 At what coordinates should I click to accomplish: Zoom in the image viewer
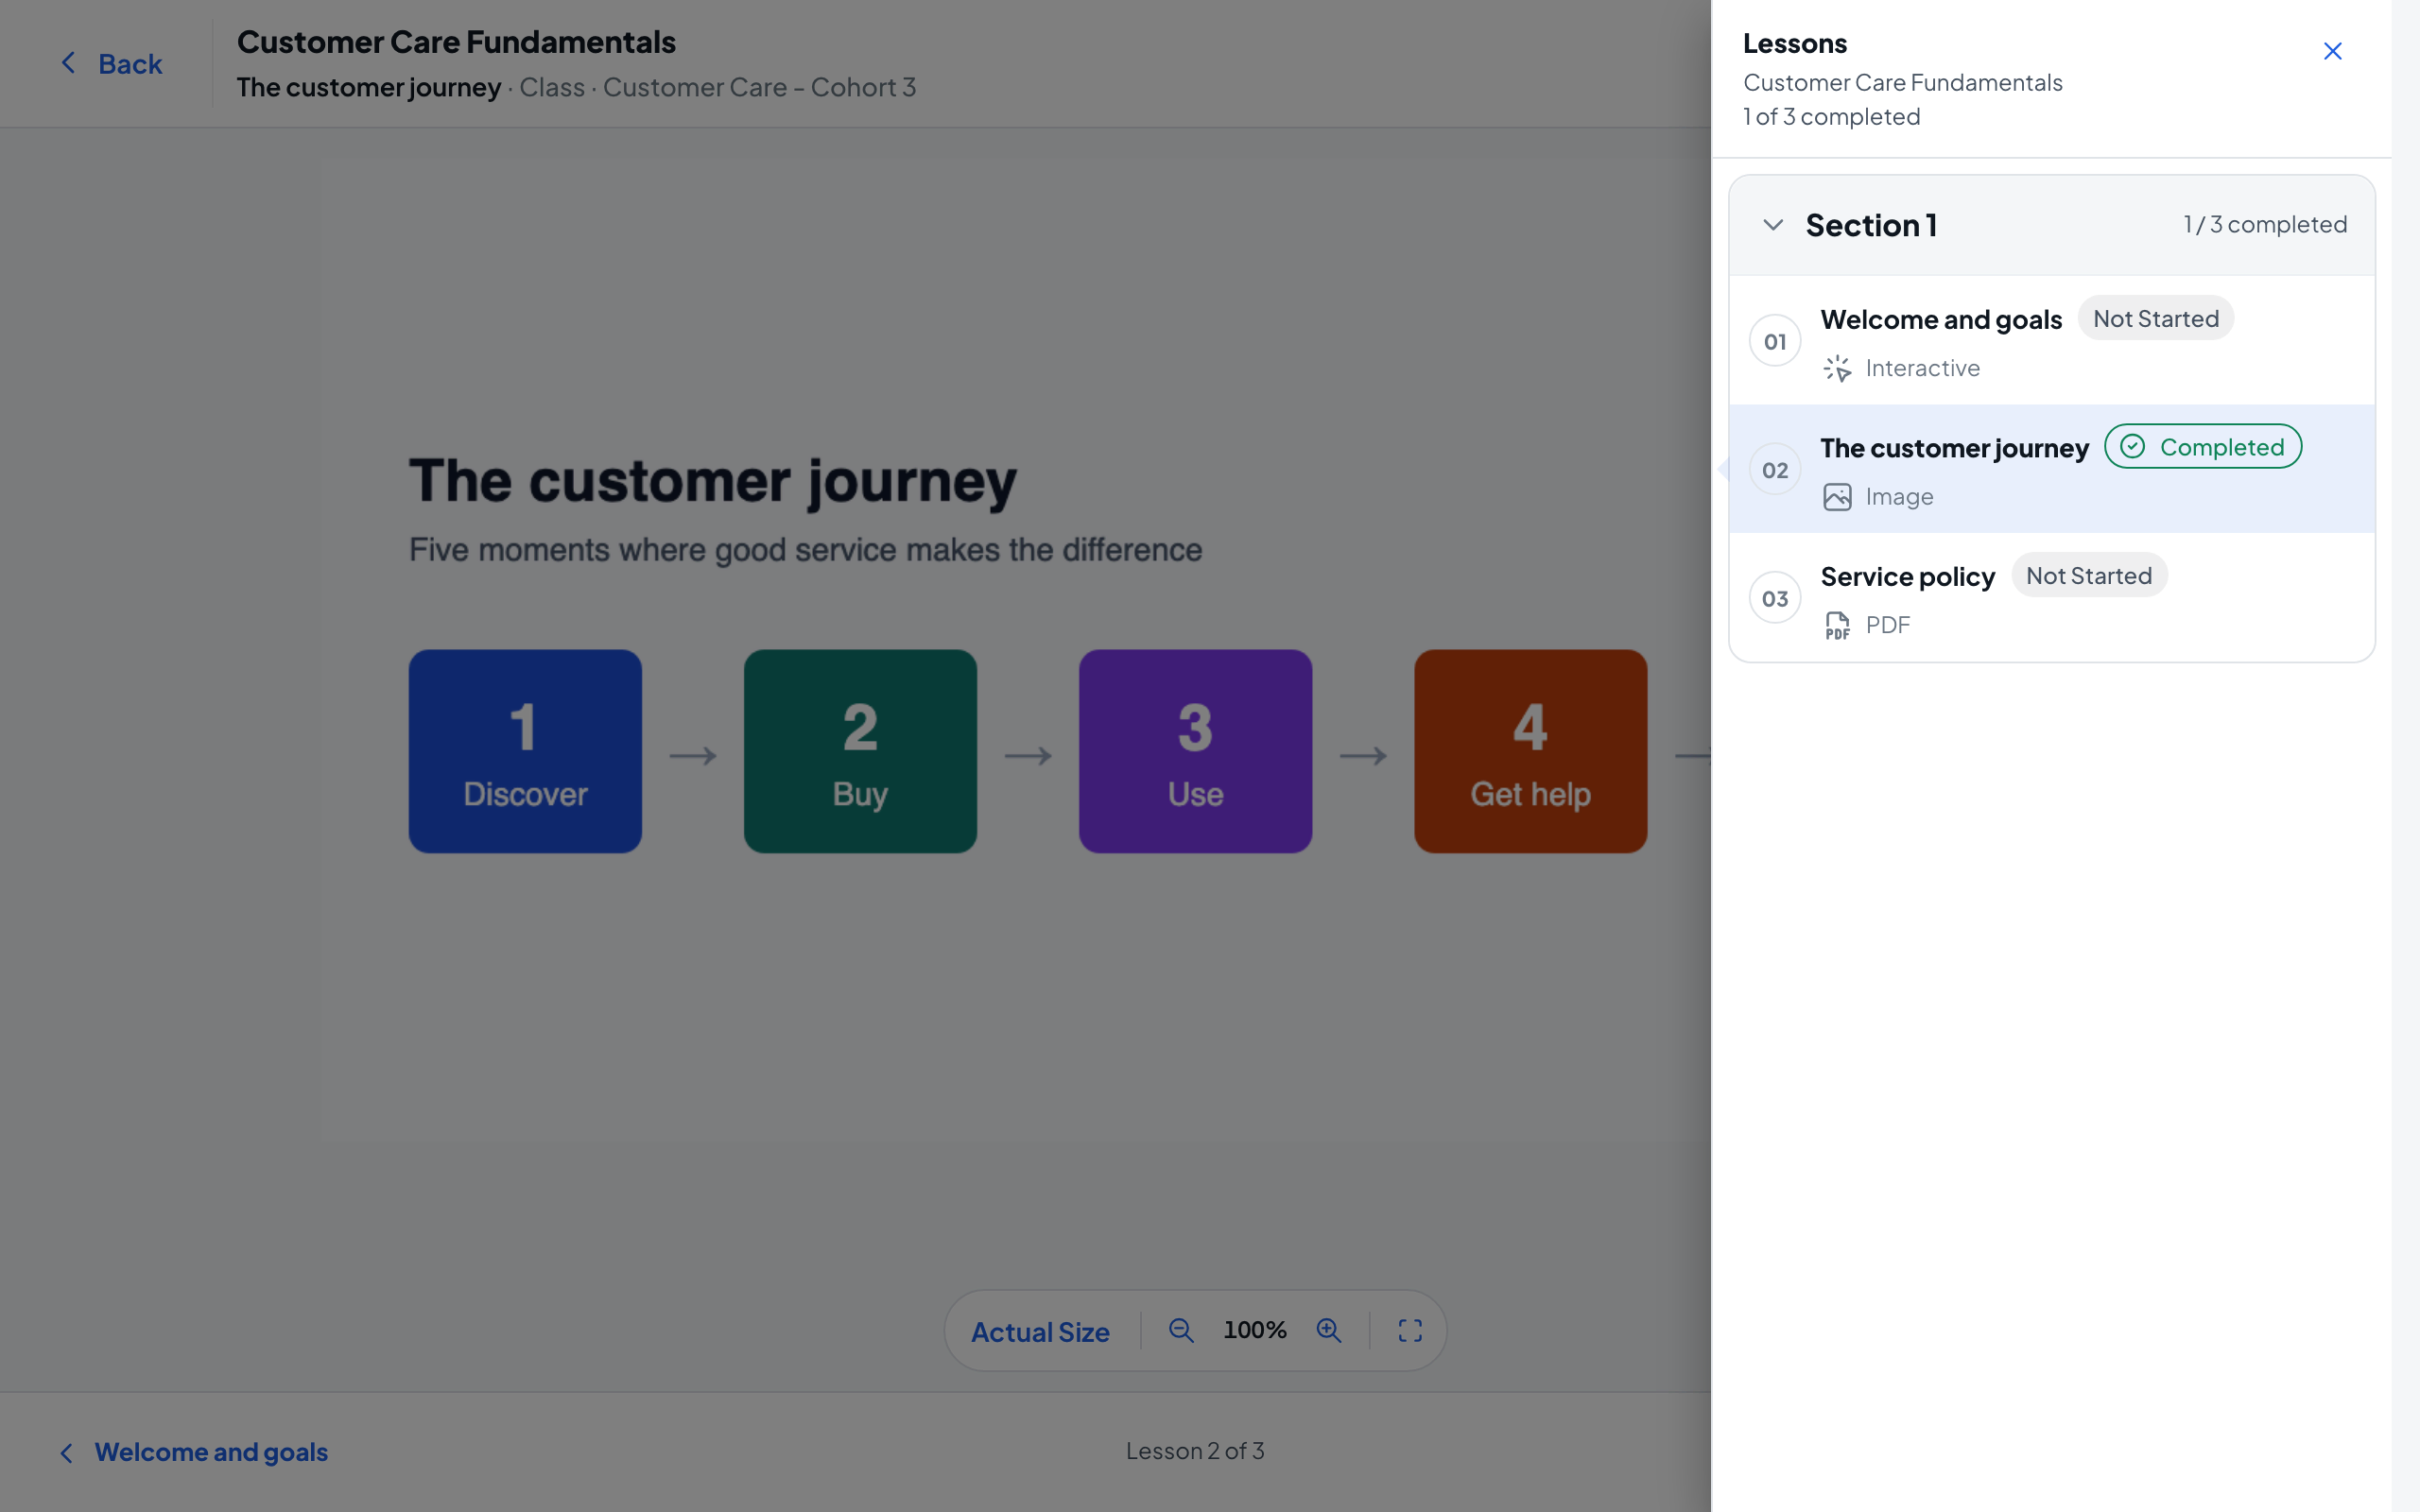click(1329, 1331)
